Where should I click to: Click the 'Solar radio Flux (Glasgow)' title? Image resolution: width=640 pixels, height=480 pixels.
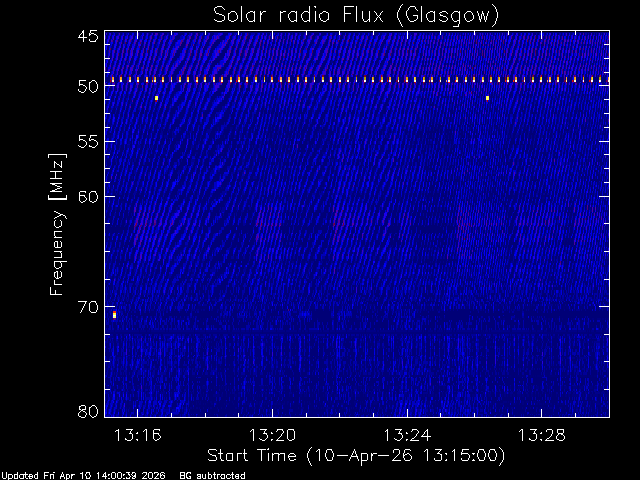[x=356, y=16]
